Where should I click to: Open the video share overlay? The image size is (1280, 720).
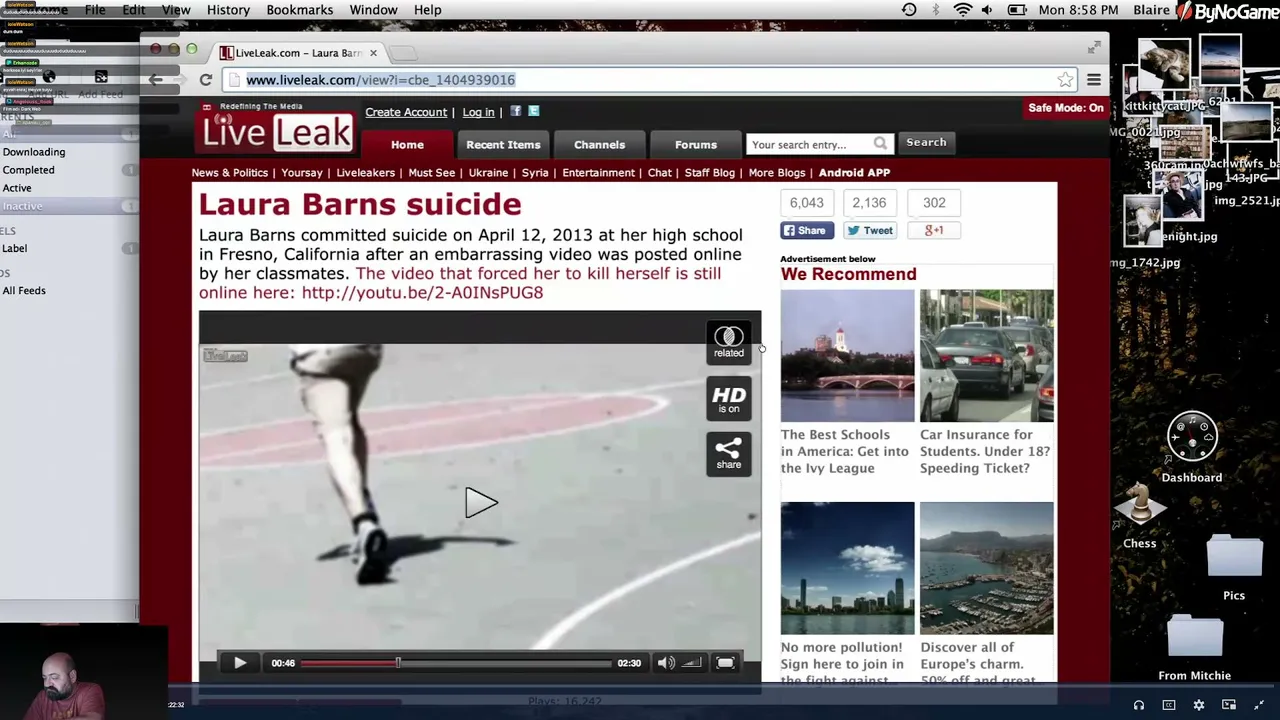729,454
